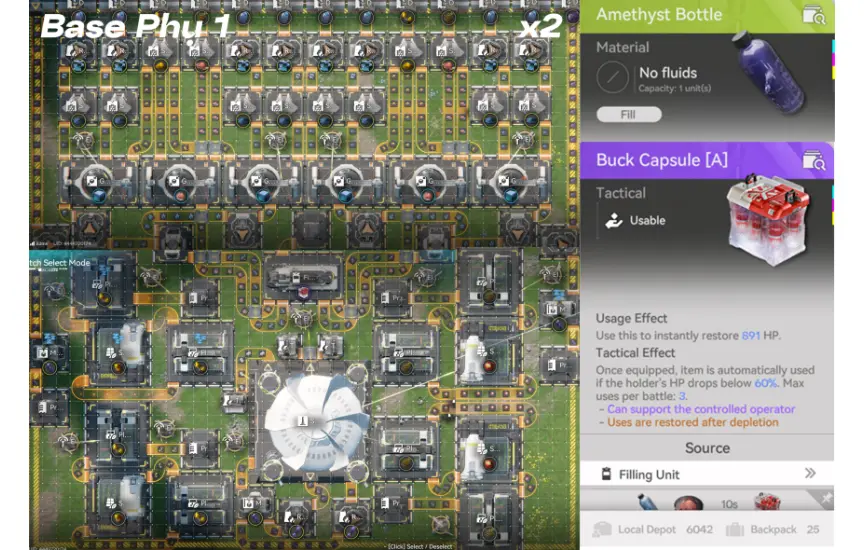Select the Source section header
865x550 pixels.
click(x=707, y=448)
